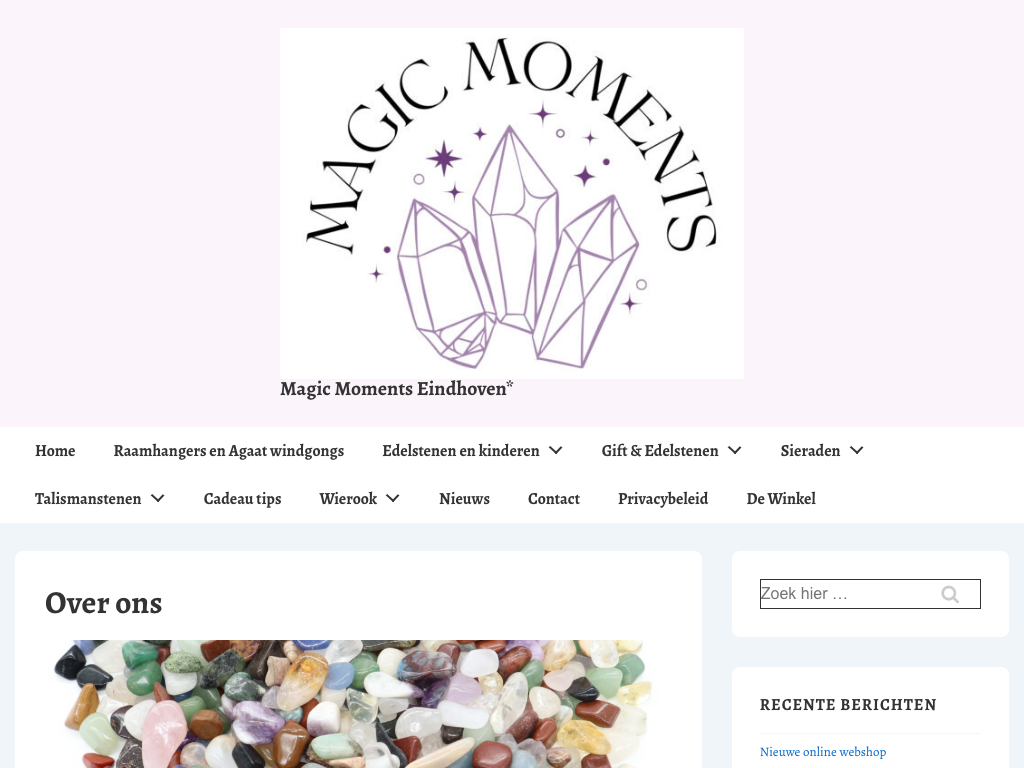Select the Cadeau tips menu item
This screenshot has height=768, width=1024.
(x=242, y=499)
